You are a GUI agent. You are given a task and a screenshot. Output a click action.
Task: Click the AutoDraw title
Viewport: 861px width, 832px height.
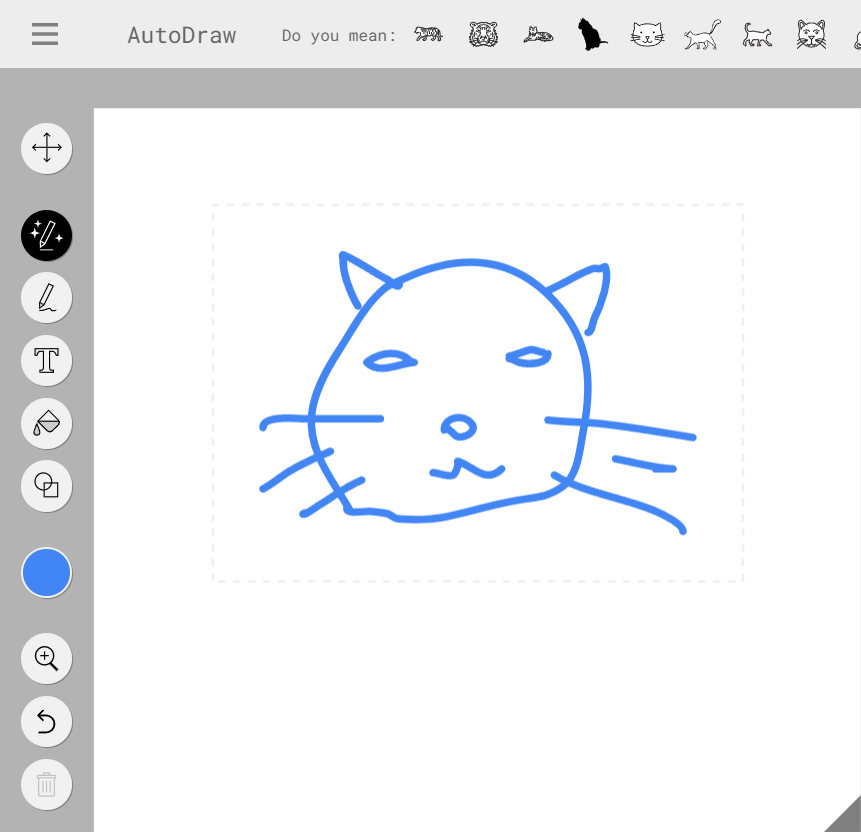point(181,35)
